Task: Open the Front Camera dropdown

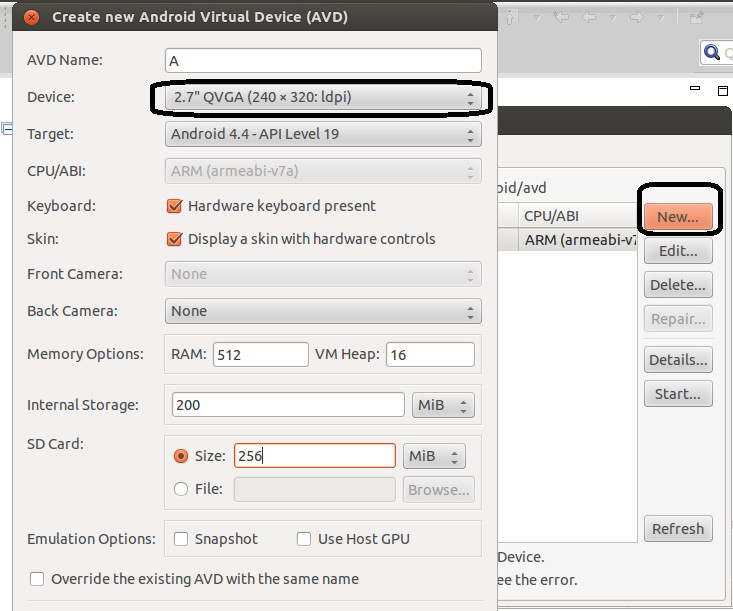Action: tap(323, 274)
